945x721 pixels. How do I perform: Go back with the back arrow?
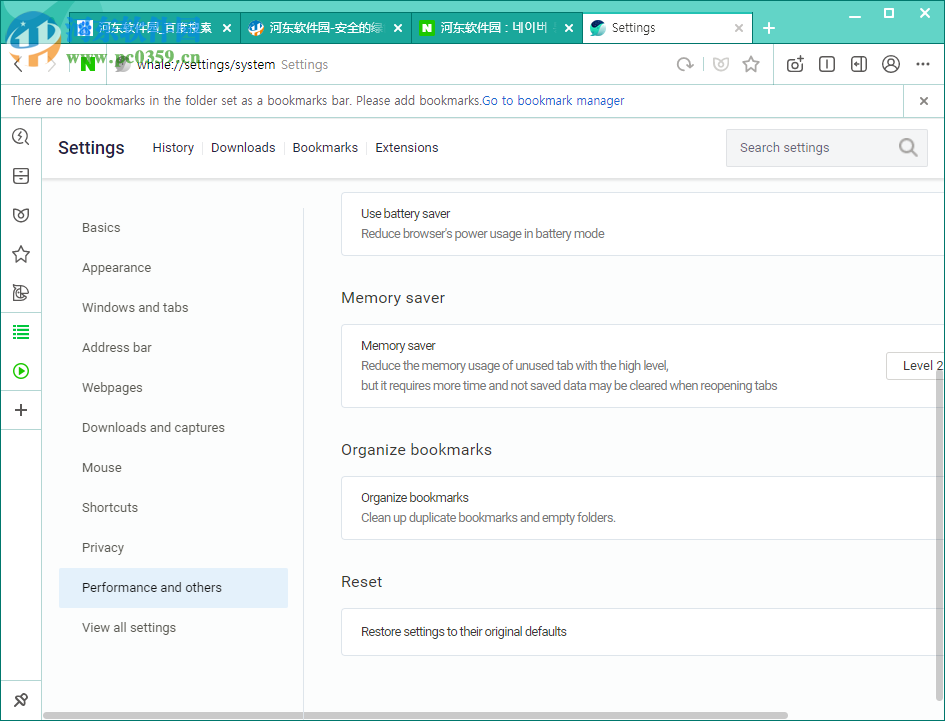17,65
